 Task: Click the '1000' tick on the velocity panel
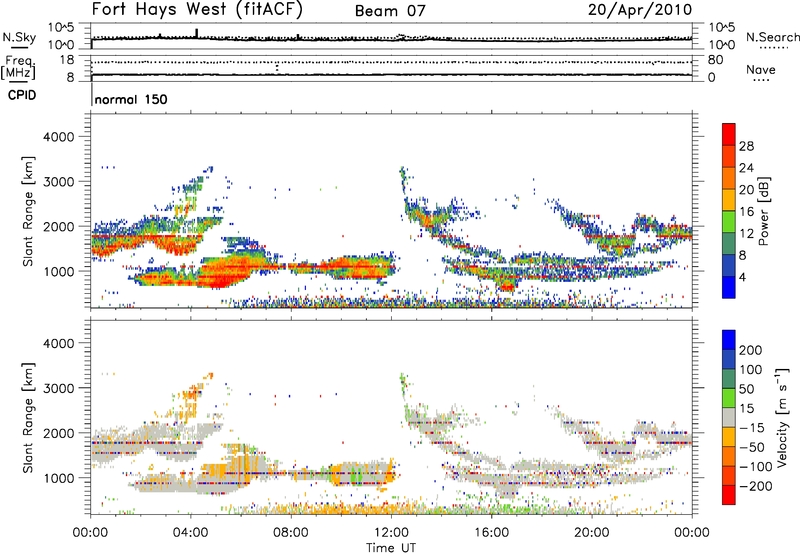click(59, 478)
